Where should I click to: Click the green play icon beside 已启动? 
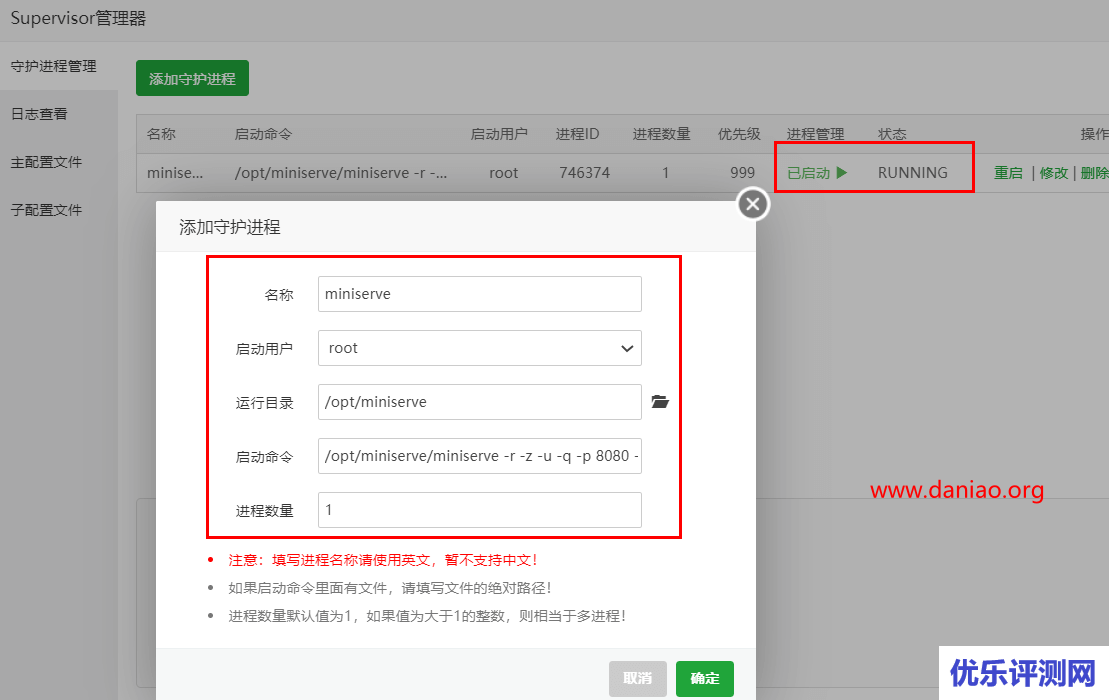click(842, 173)
